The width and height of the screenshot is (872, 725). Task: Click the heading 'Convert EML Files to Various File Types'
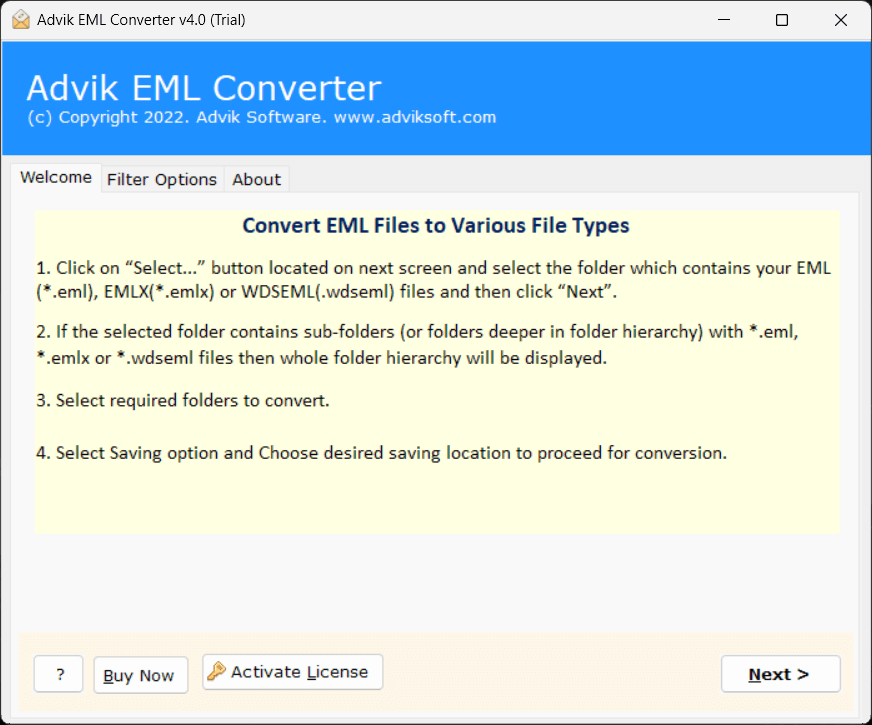click(436, 226)
